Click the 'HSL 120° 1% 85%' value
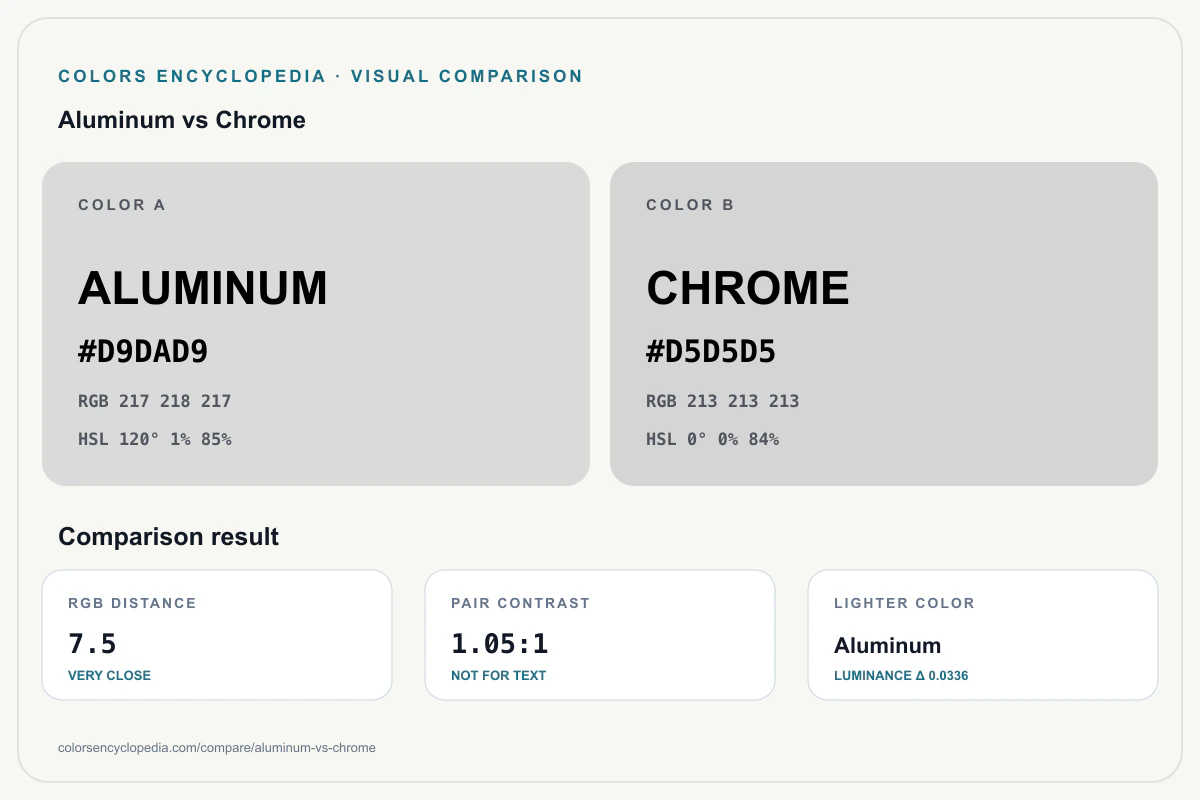Image resolution: width=1200 pixels, height=800 pixels. pos(155,439)
